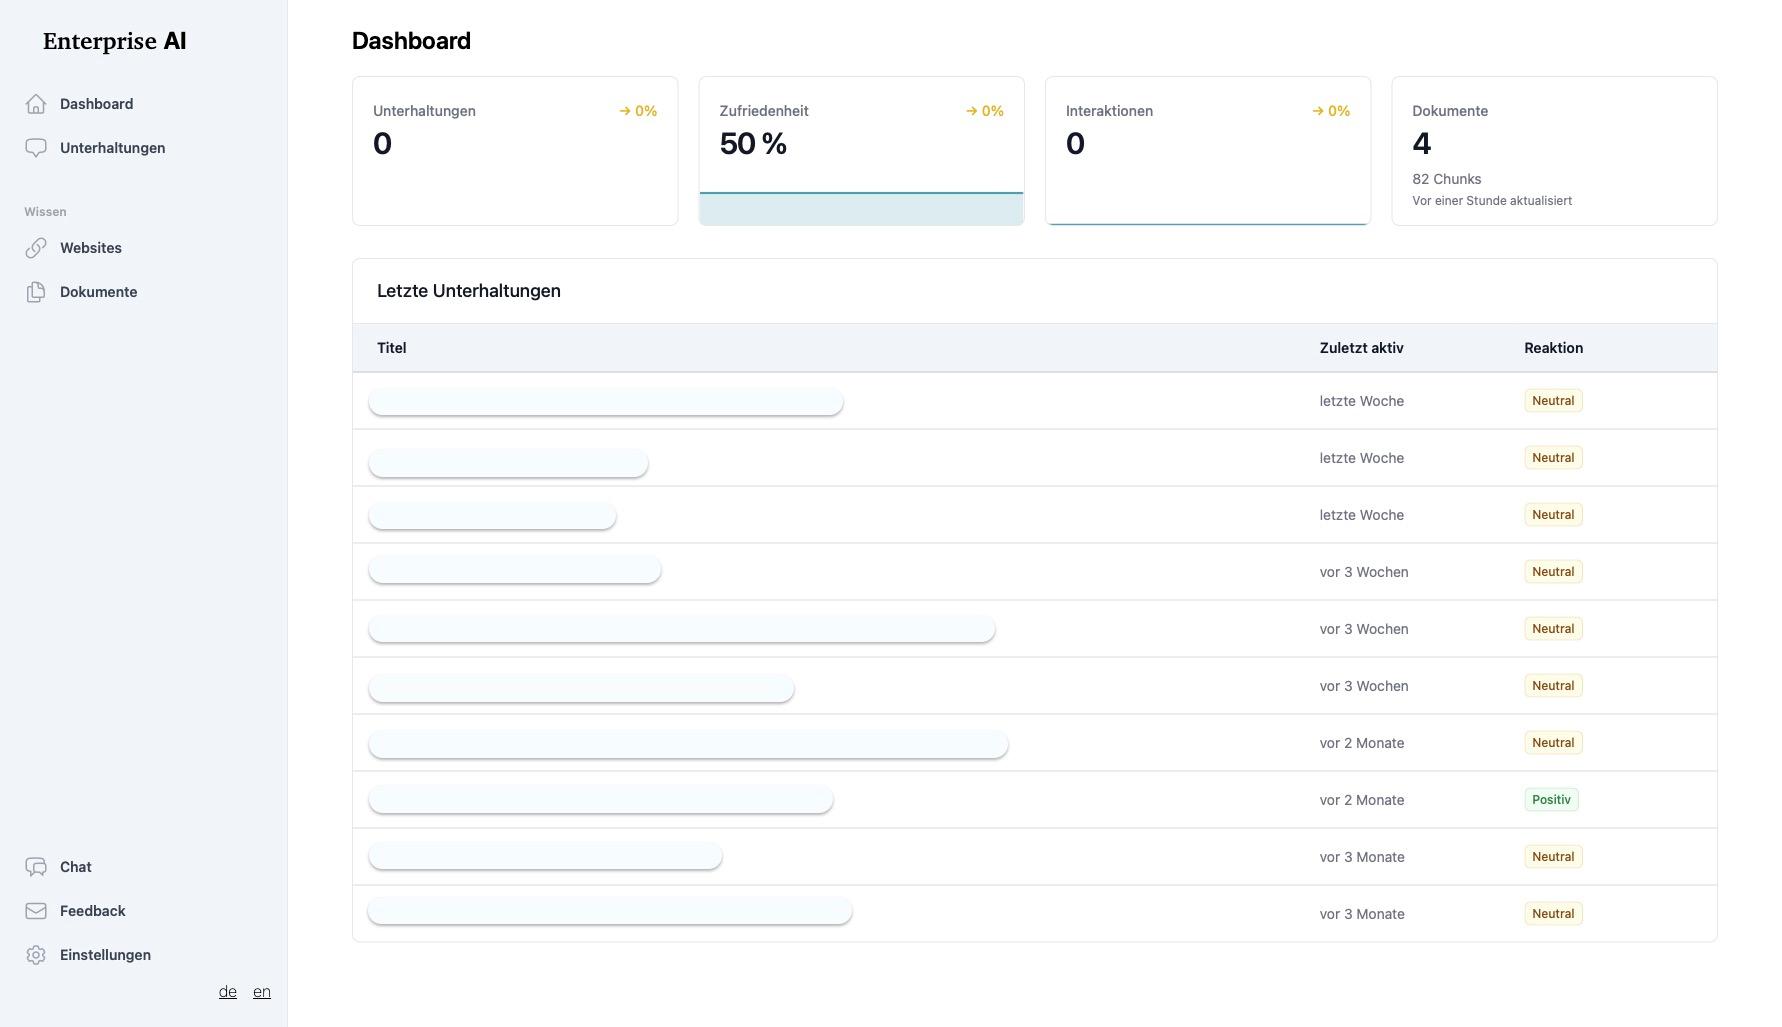1782x1027 pixels.
Task: Click the Dokumente file icon in sidebar
Action: [36, 292]
